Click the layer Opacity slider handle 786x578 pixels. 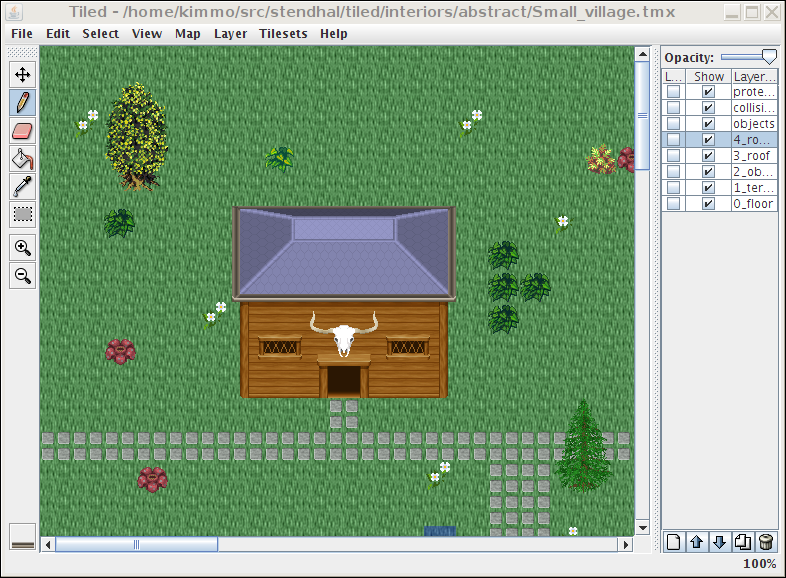768,58
